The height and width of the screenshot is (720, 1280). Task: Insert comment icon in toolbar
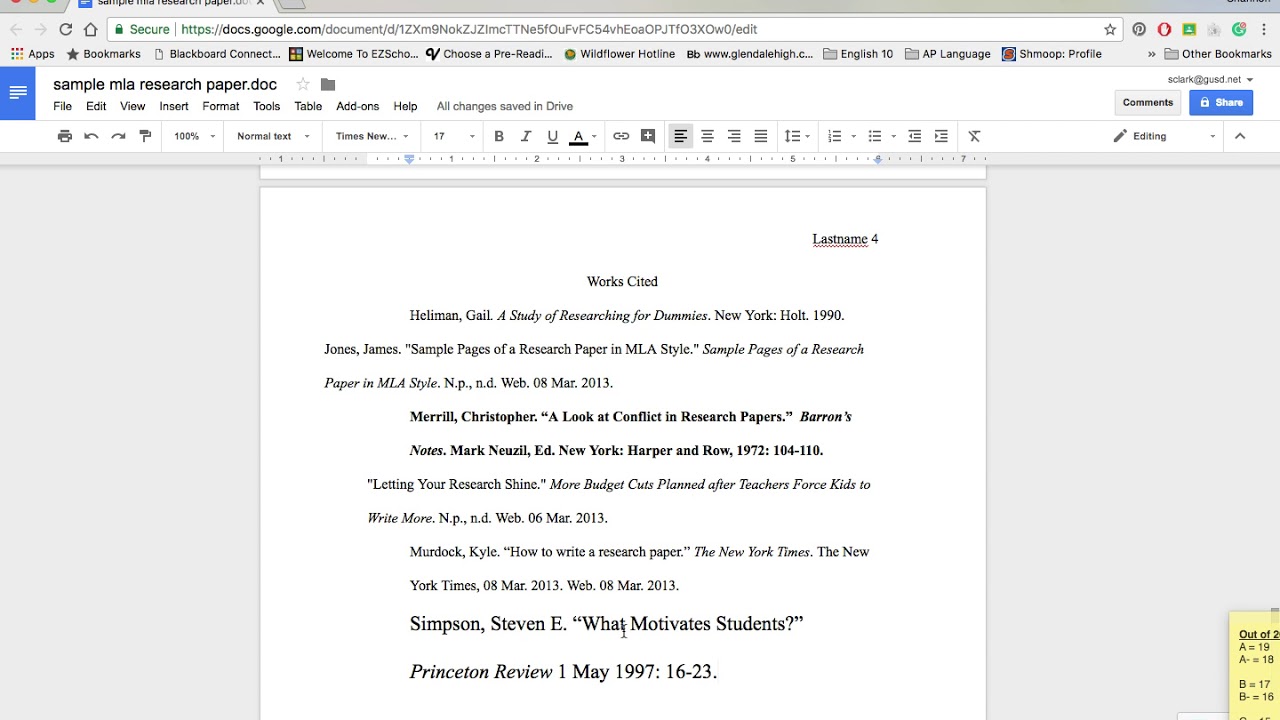point(648,136)
